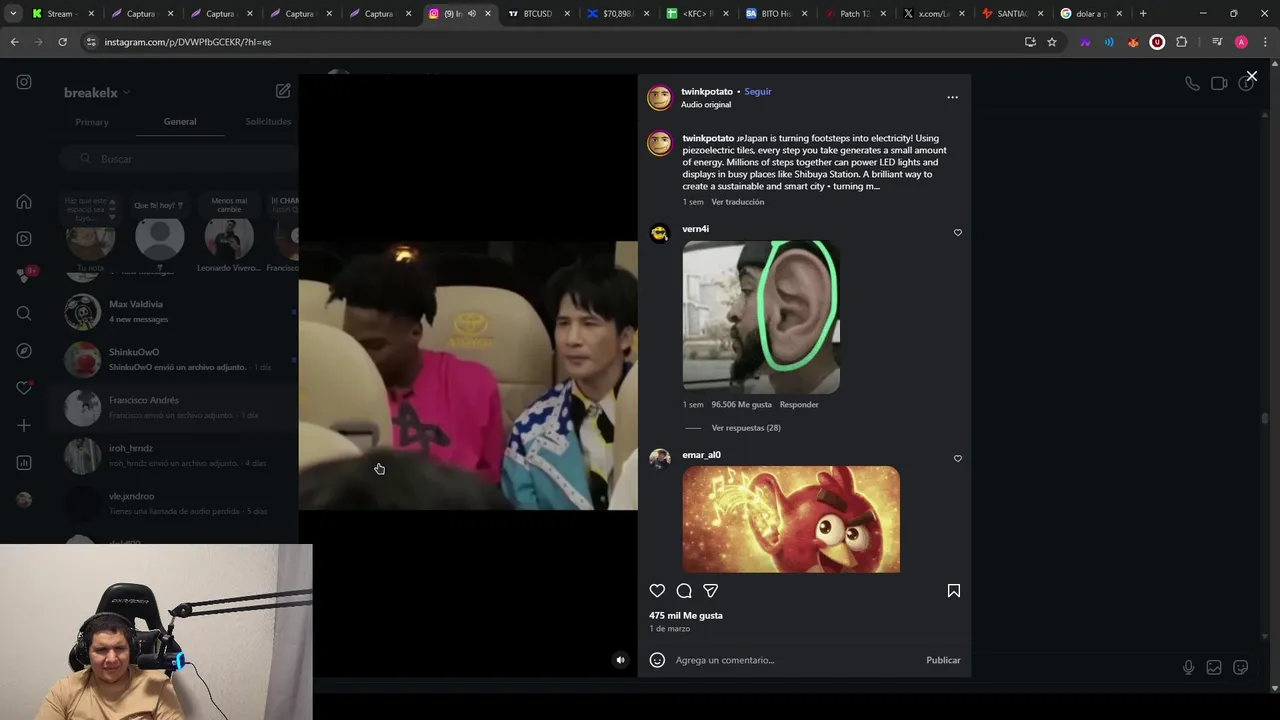Click 'Ver traducción' under the caption

click(738, 202)
